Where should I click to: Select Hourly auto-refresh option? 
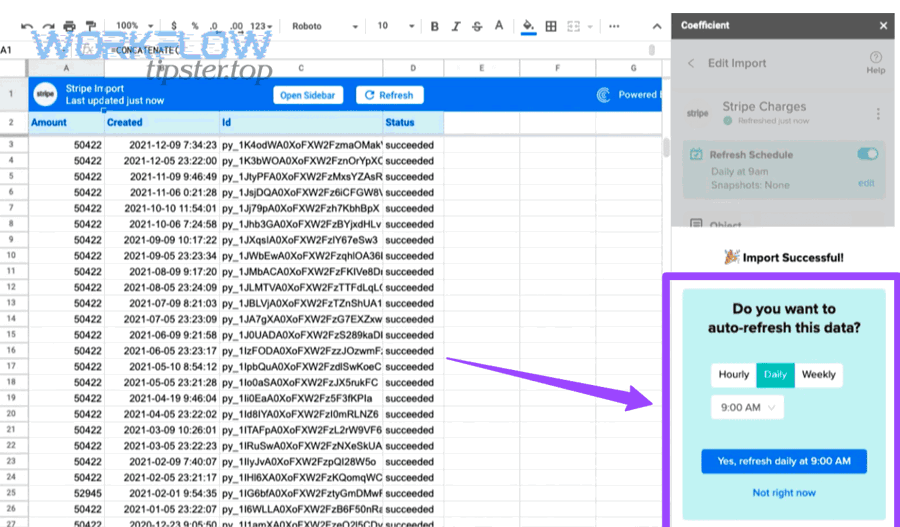point(734,375)
